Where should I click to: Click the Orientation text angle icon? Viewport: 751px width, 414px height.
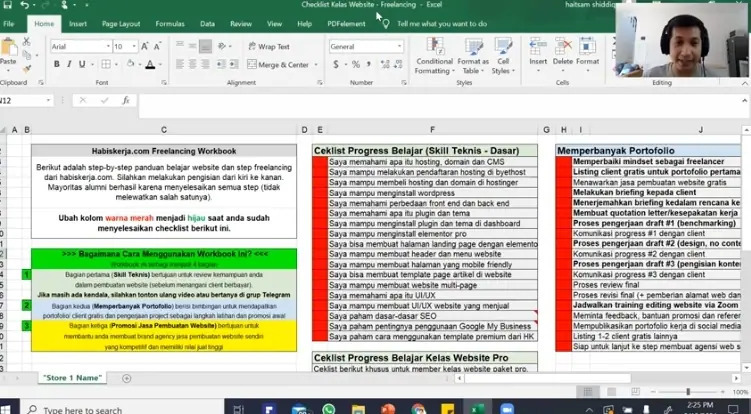point(222,46)
